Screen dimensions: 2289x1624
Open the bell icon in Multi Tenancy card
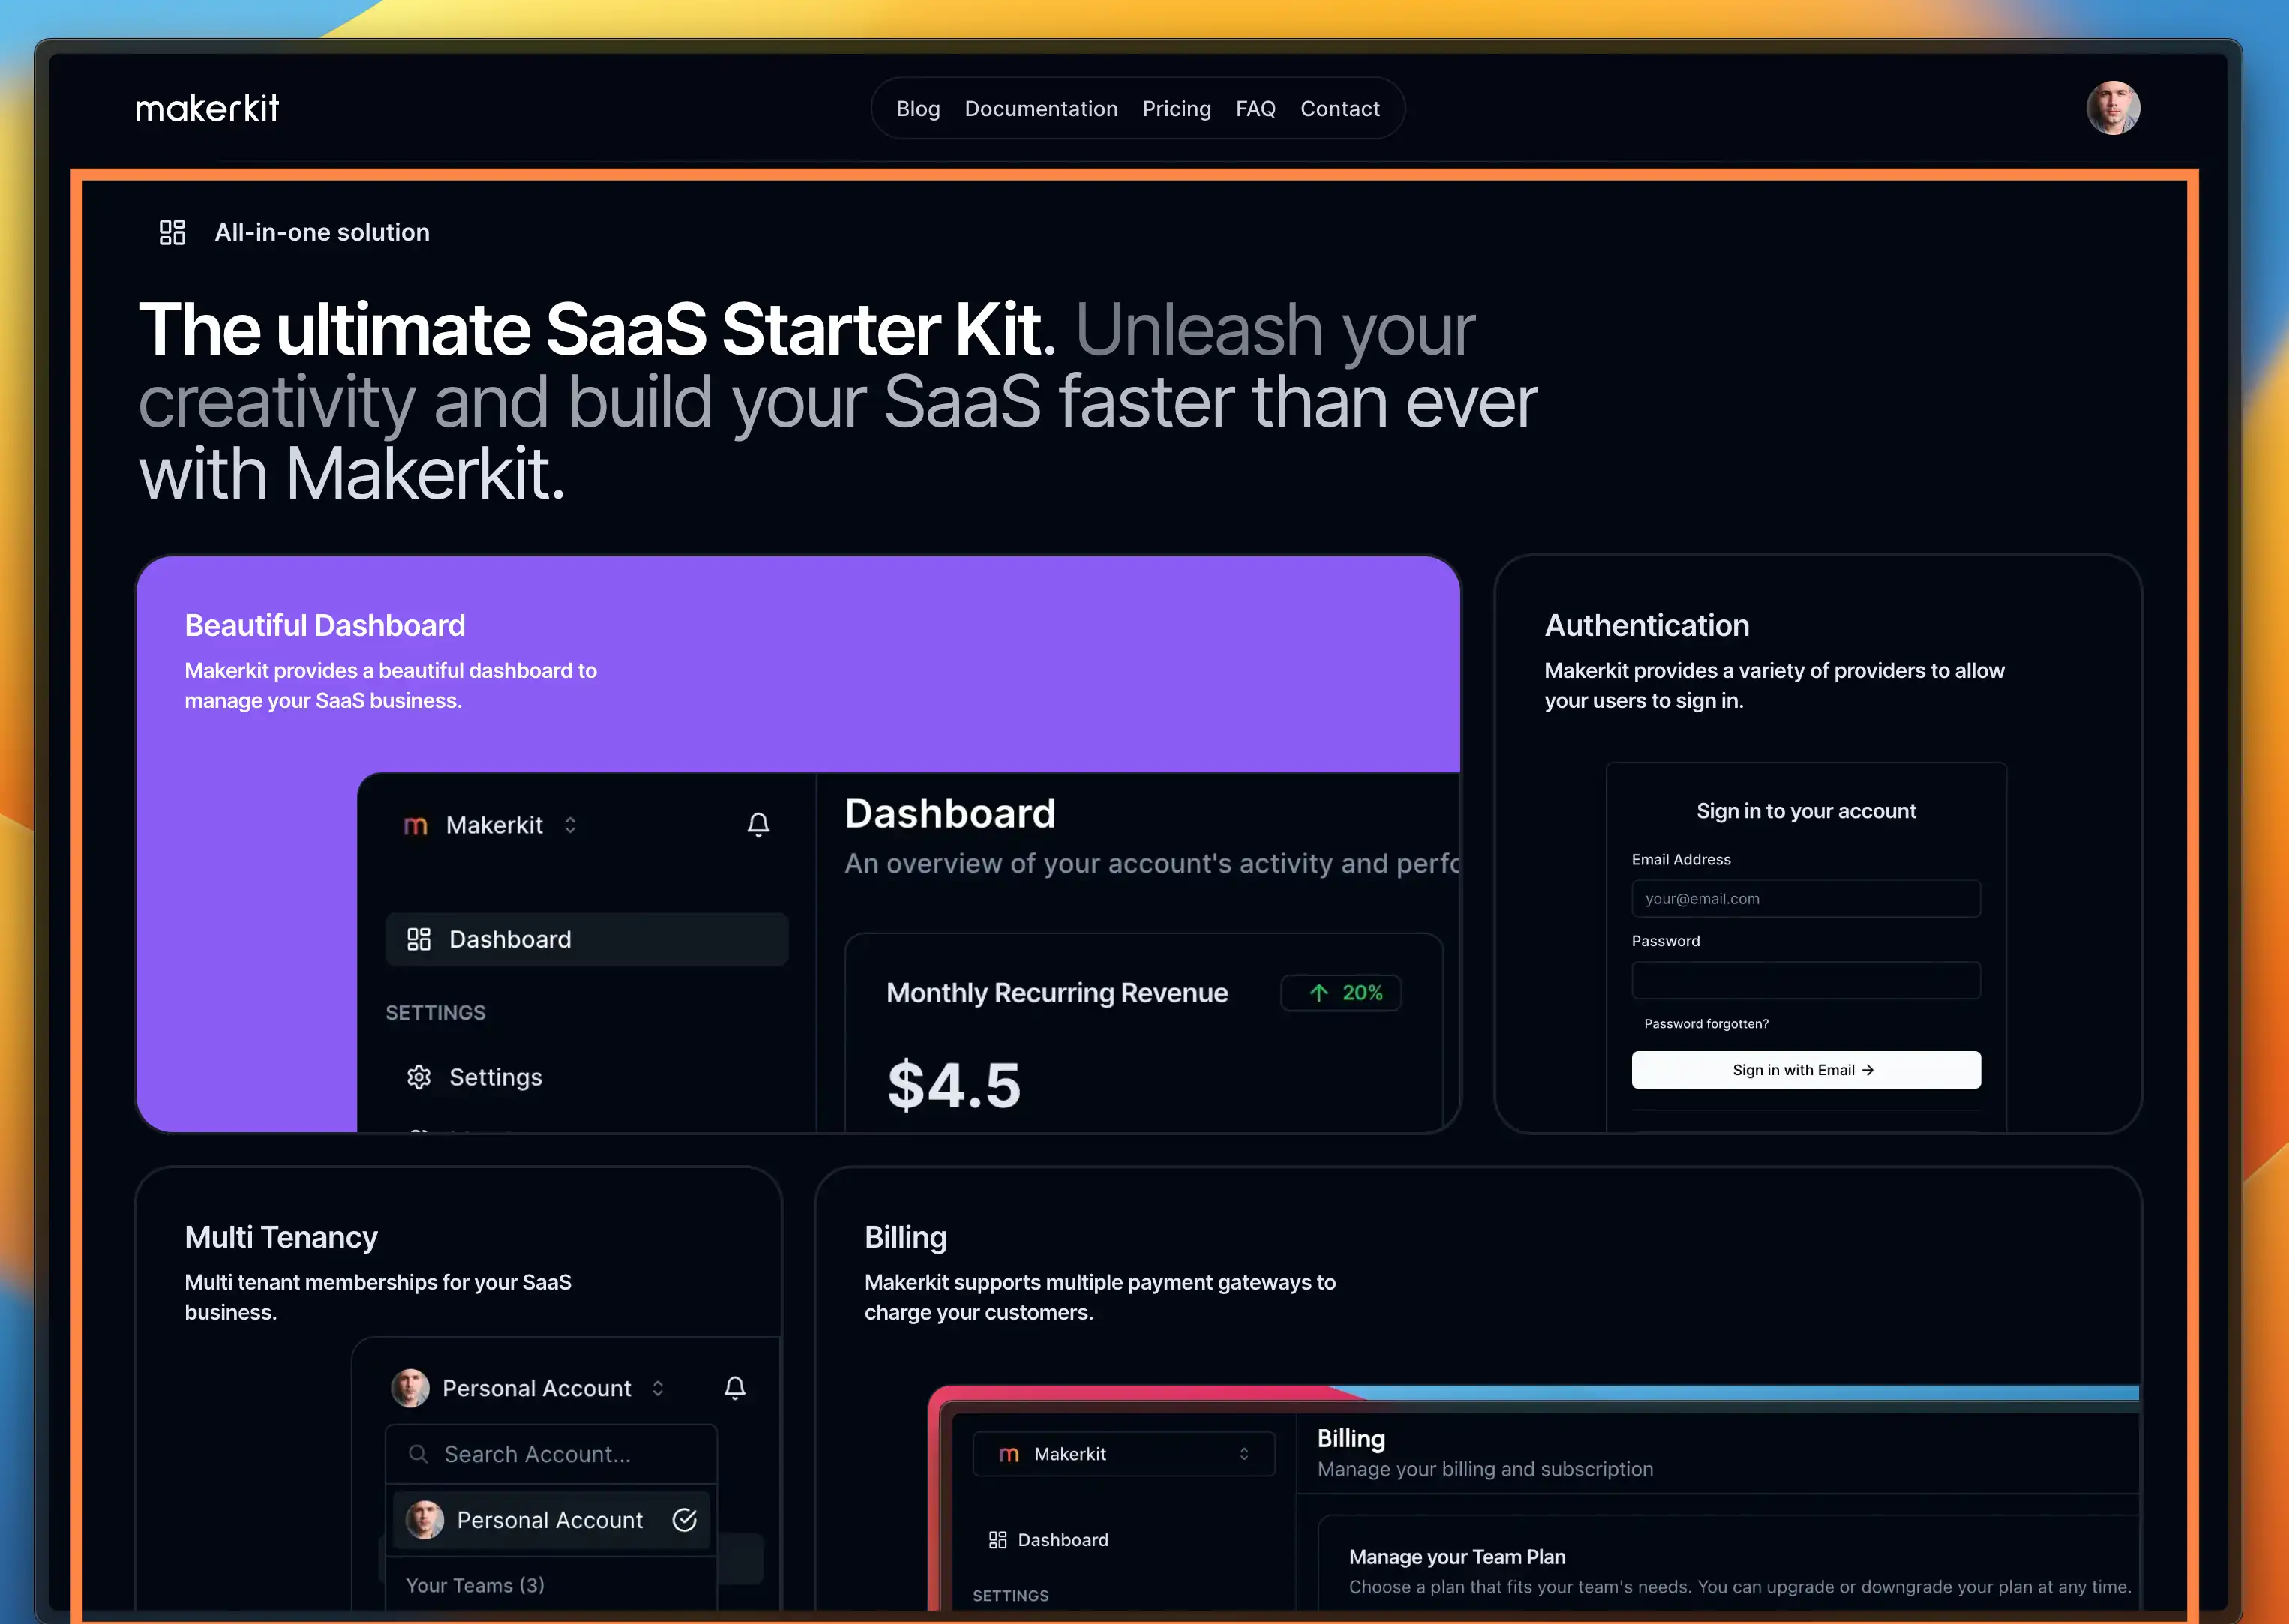735,1388
